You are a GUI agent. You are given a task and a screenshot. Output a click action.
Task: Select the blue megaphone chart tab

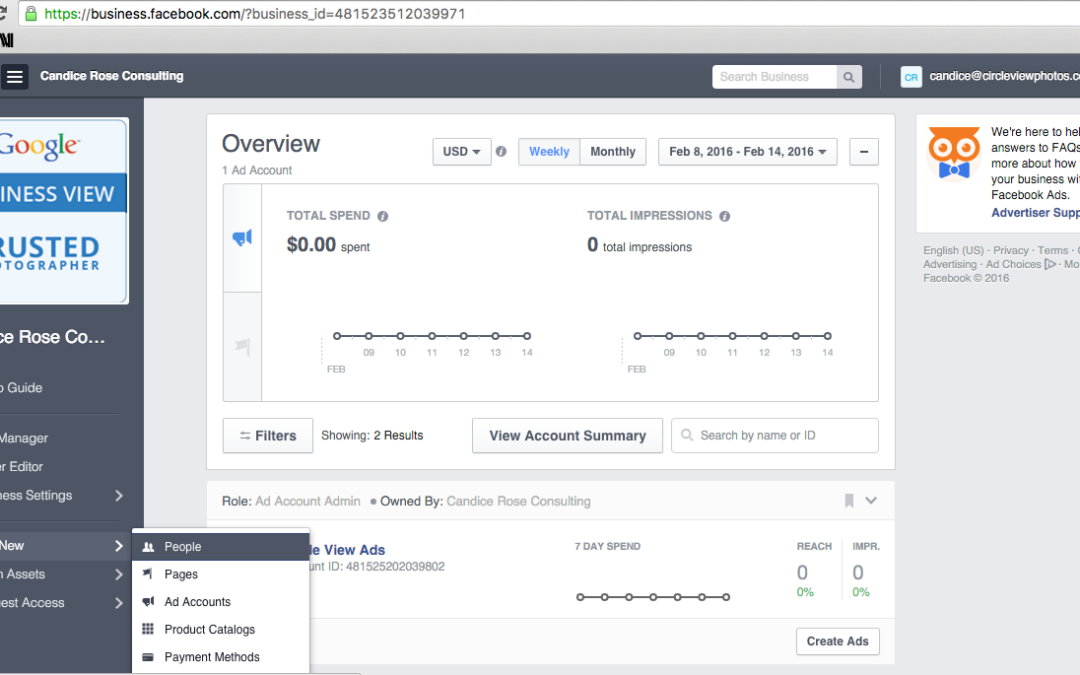click(242, 238)
